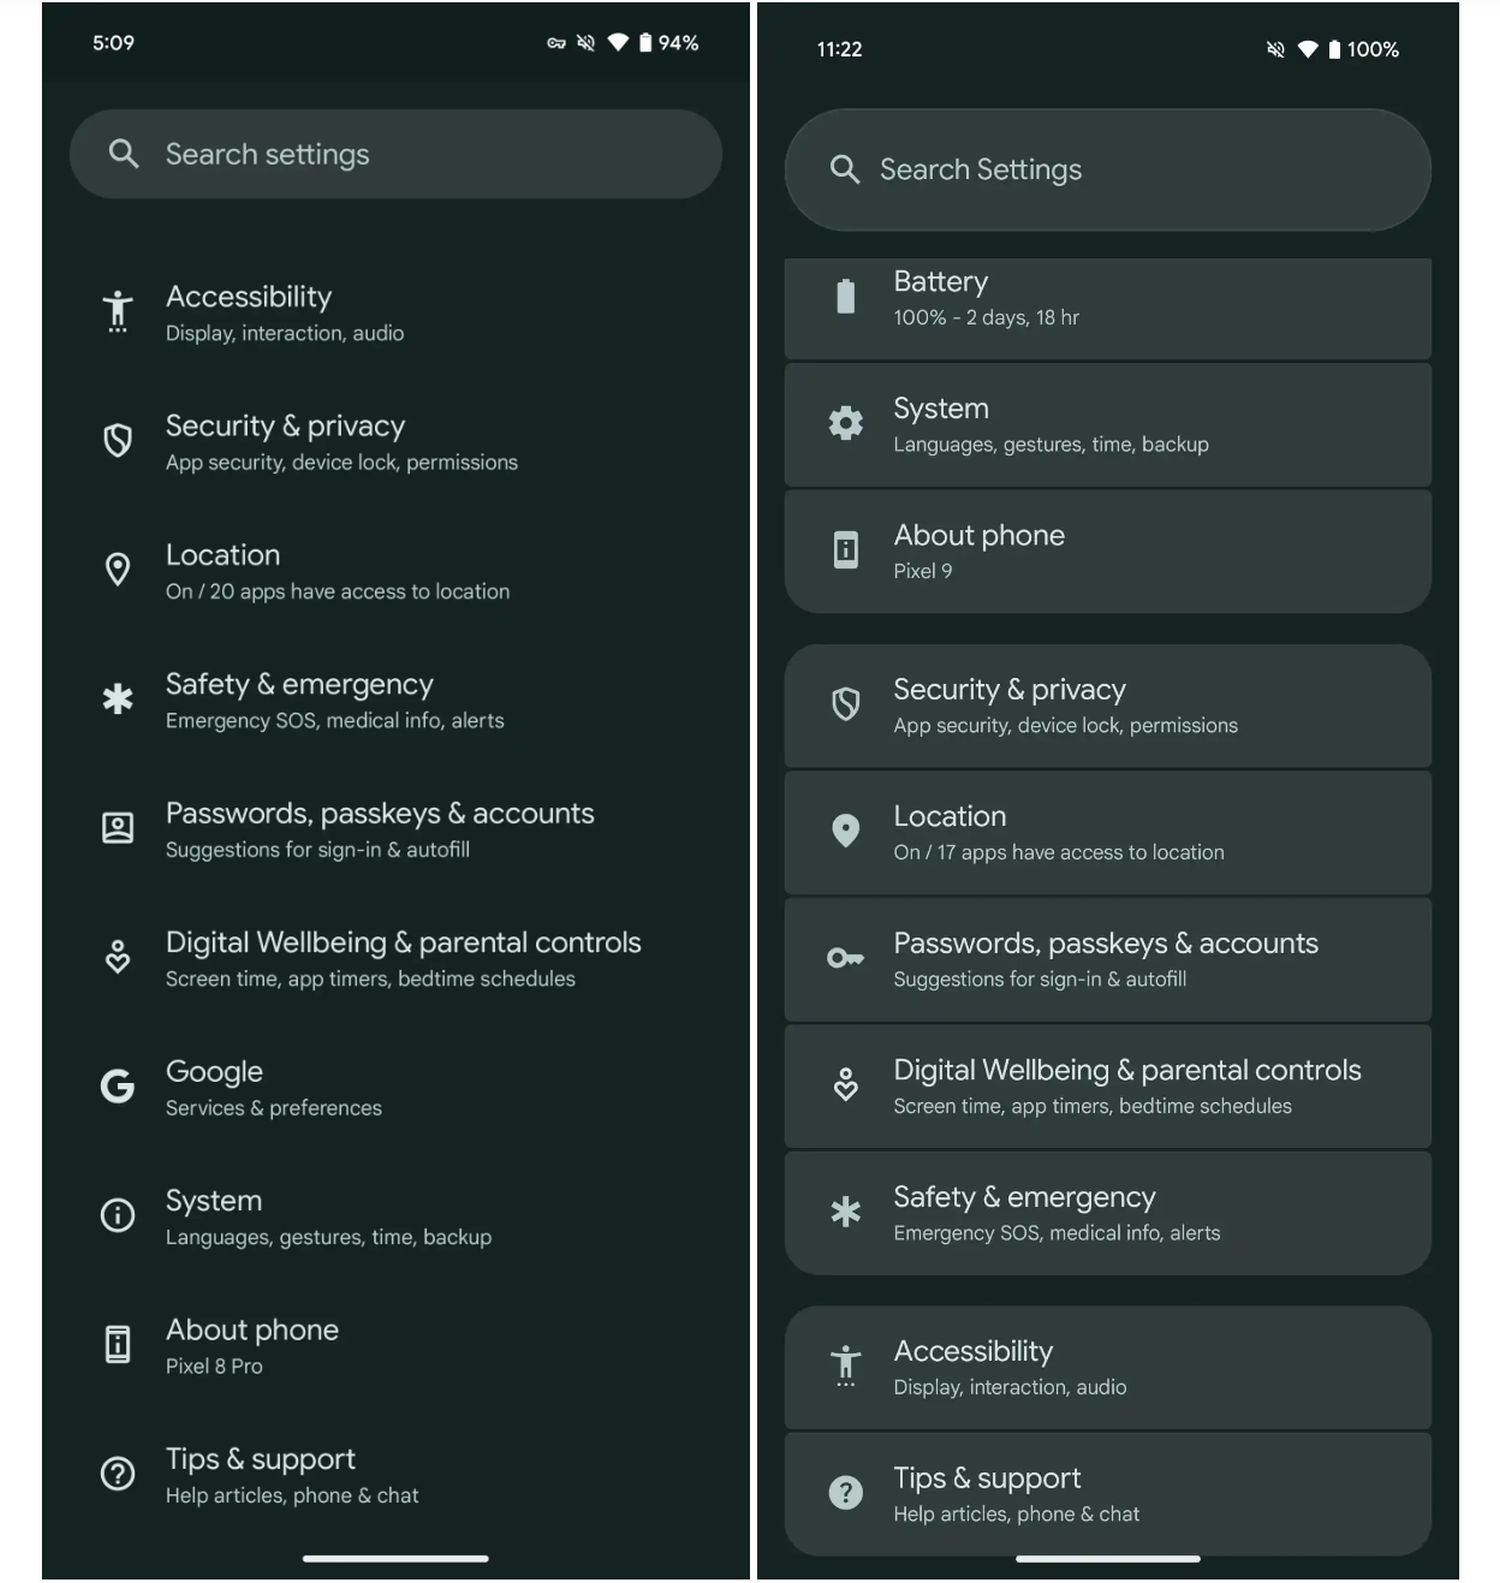Open Google Services & preferences
This screenshot has height=1583, width=1500.
pos(273,1086)
